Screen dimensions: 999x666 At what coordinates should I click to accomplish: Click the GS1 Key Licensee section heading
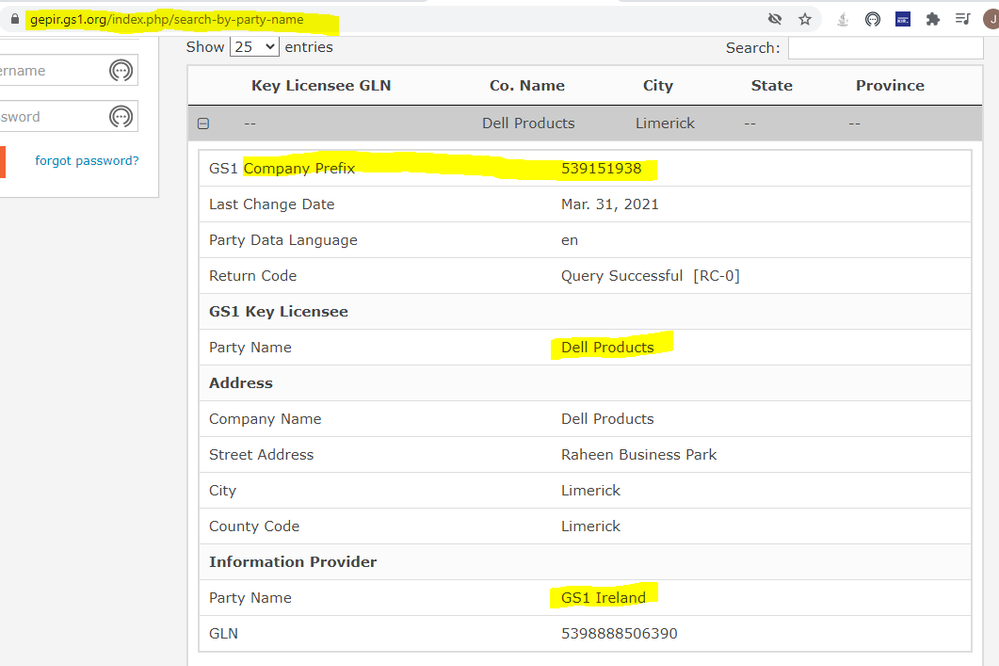278,312
